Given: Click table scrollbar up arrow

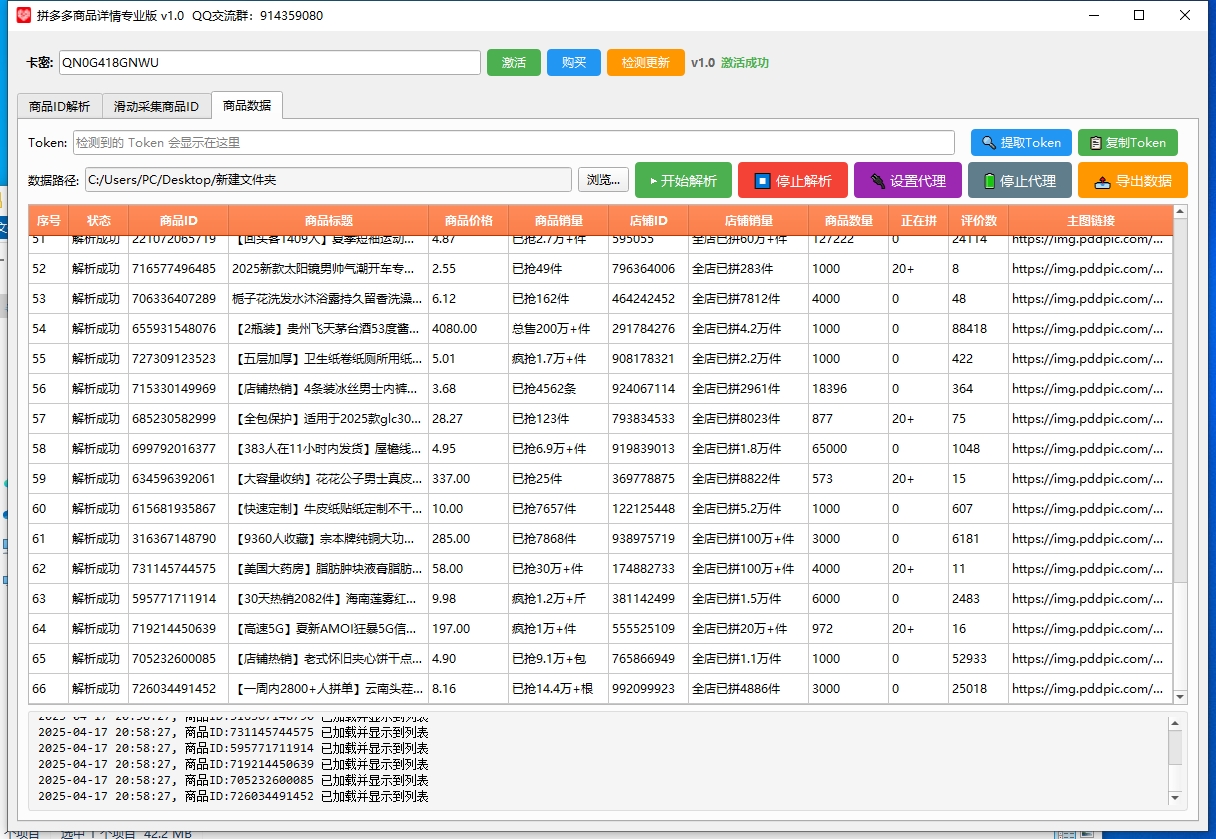Looking at the screenshot, I should pyautogui.click(x=1180, y=212).
